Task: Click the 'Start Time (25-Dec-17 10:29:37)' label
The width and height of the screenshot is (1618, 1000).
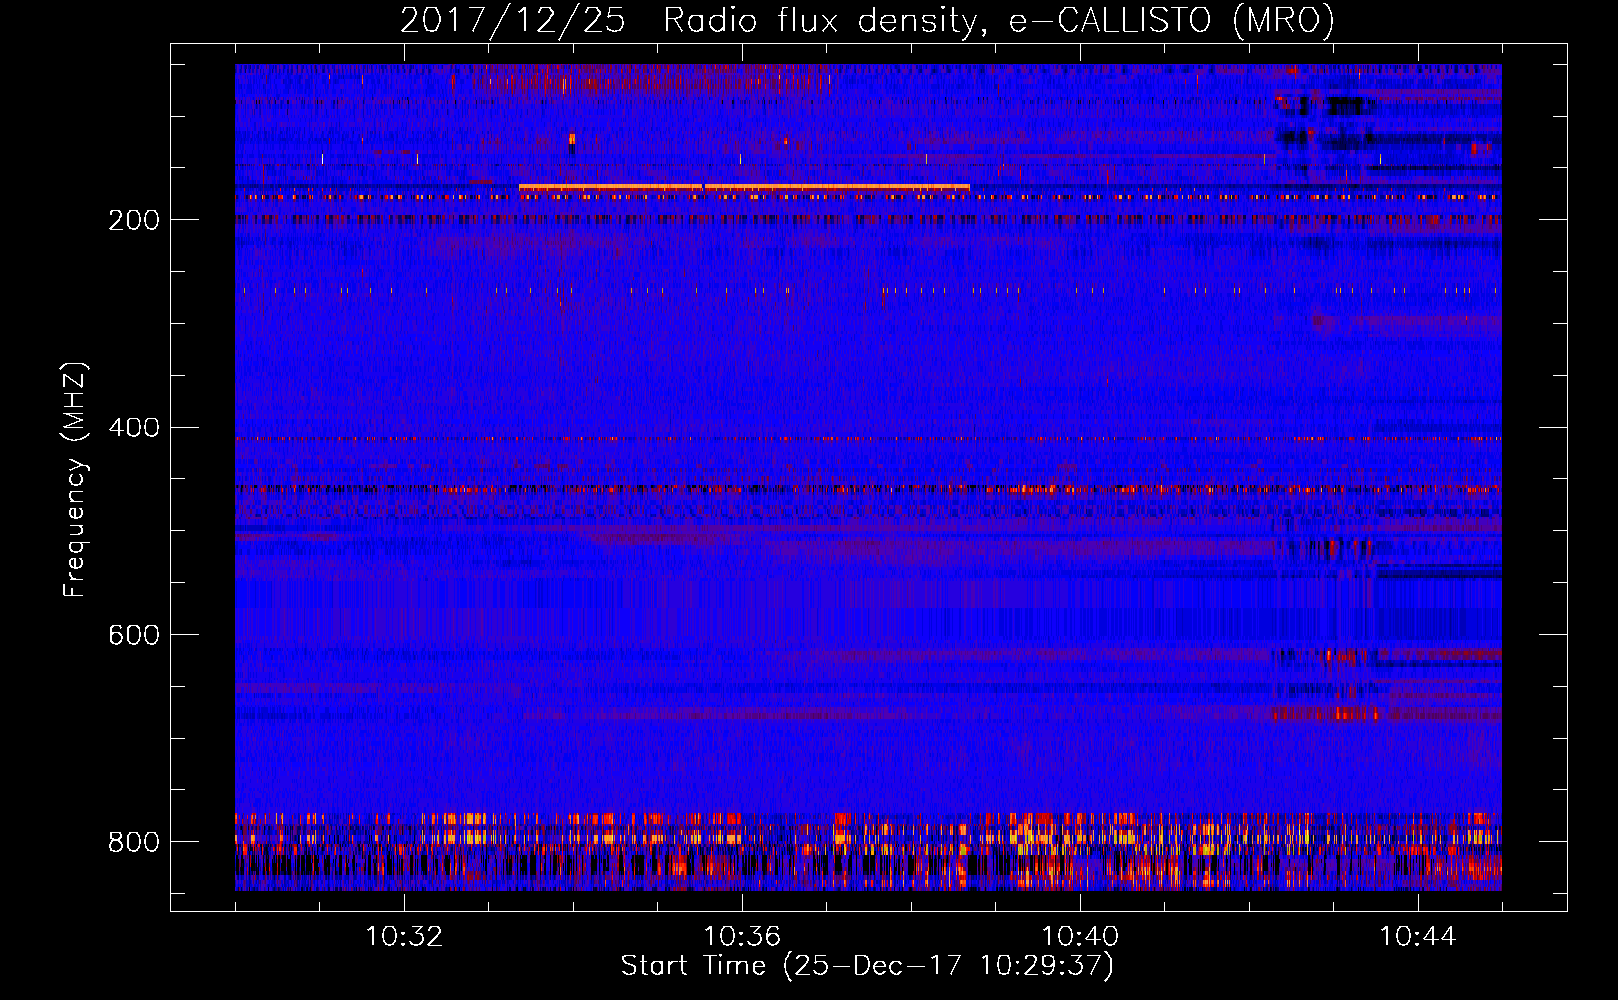Action: coord(867,966)
